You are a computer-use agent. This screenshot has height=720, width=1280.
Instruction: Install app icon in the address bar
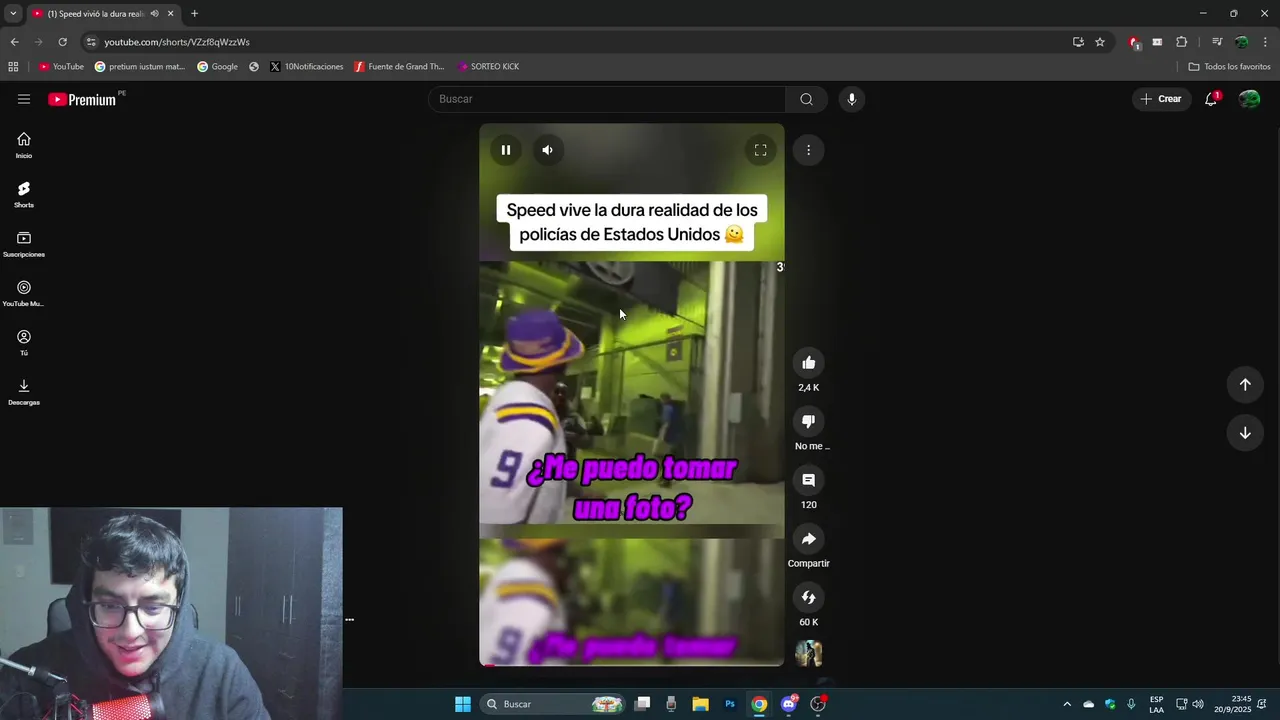pos(1078,42)
